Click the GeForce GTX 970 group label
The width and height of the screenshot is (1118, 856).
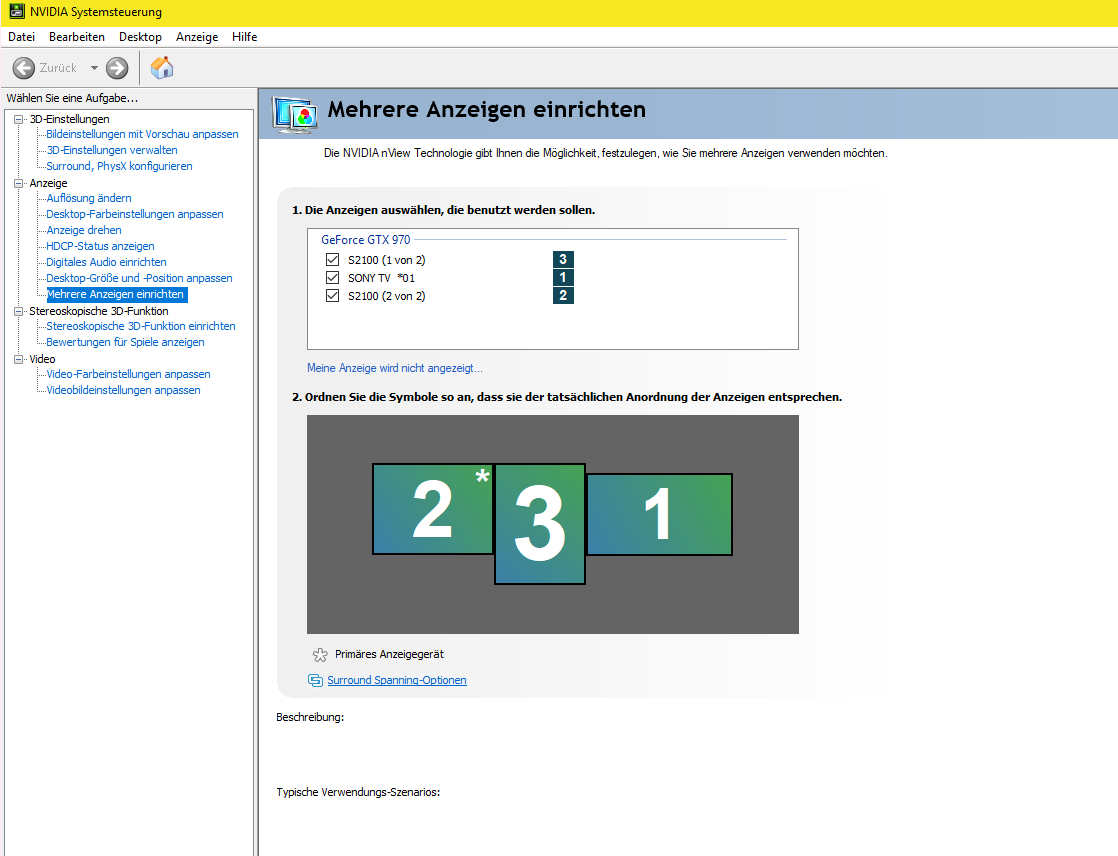366,240
